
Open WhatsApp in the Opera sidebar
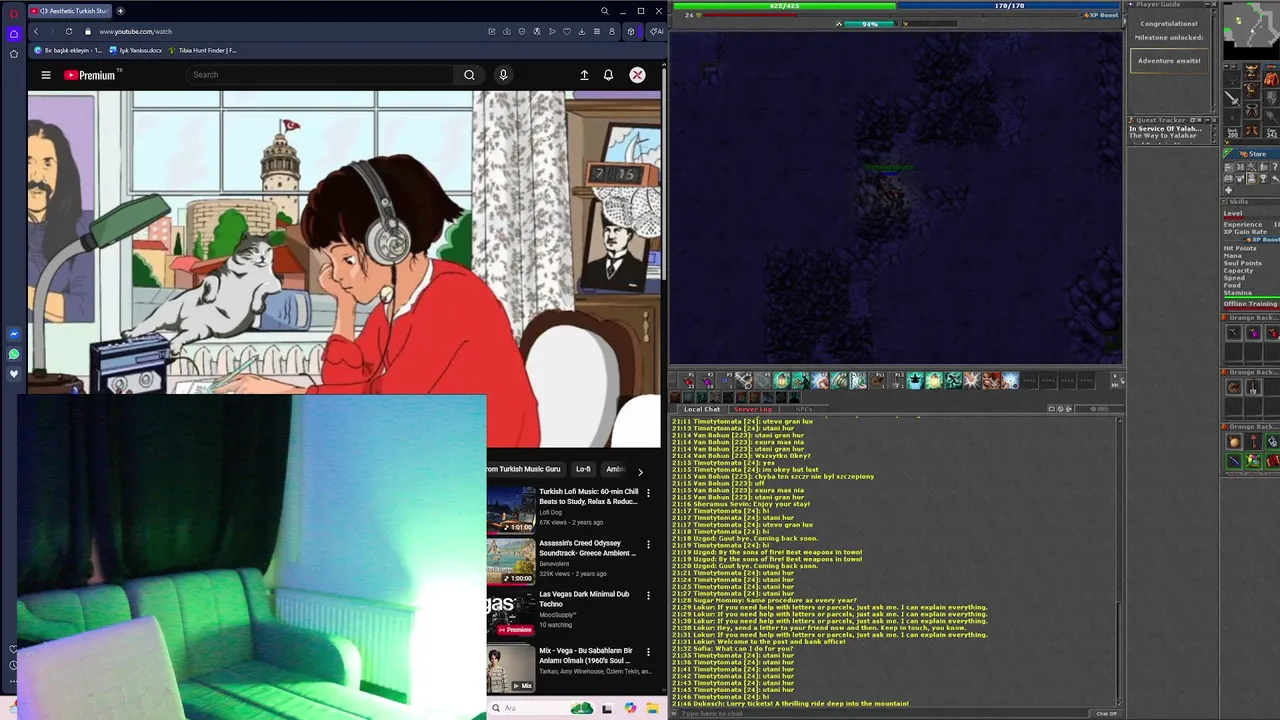tap(14, 354)
